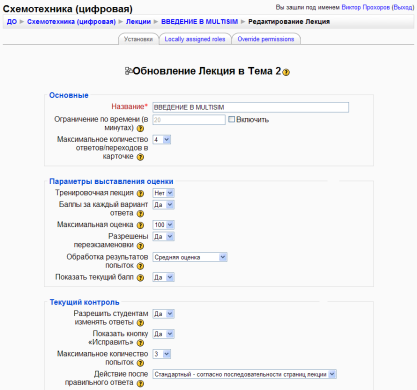Click the Название text field
This screenshot has width=417, height=390.
(251, 107)
